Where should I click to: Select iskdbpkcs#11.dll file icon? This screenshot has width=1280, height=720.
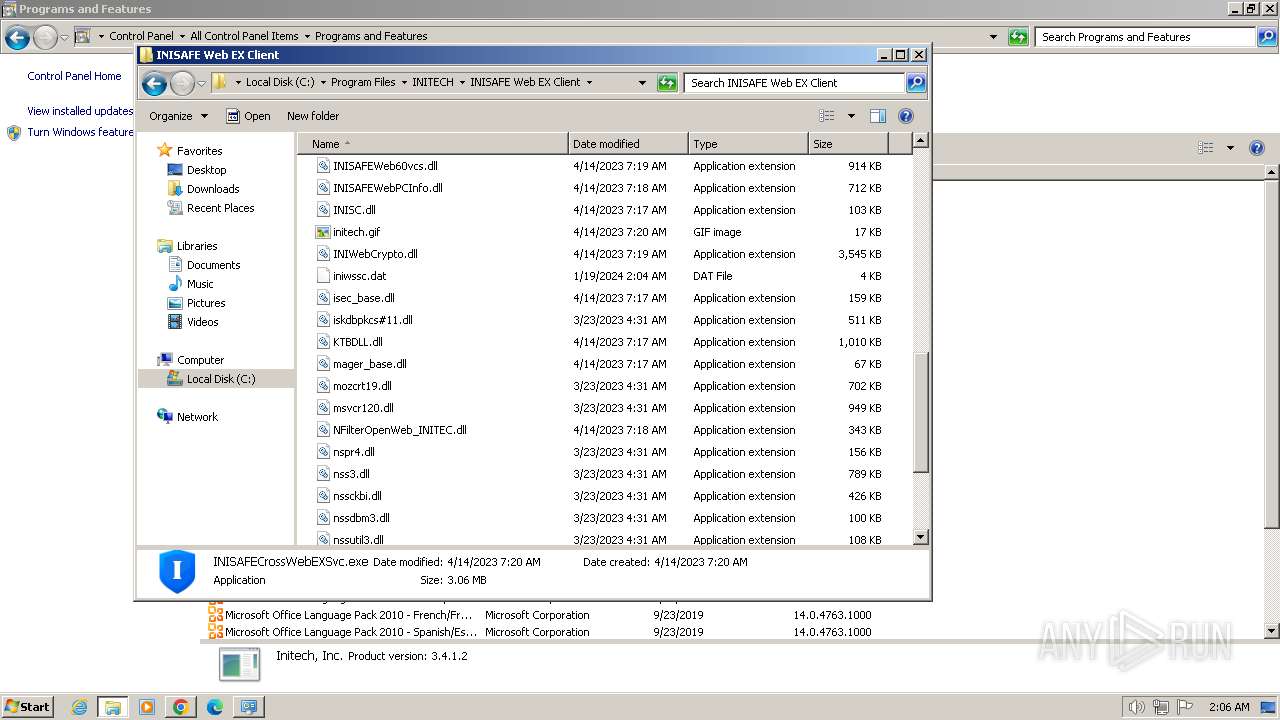click(x=323, y=320)
